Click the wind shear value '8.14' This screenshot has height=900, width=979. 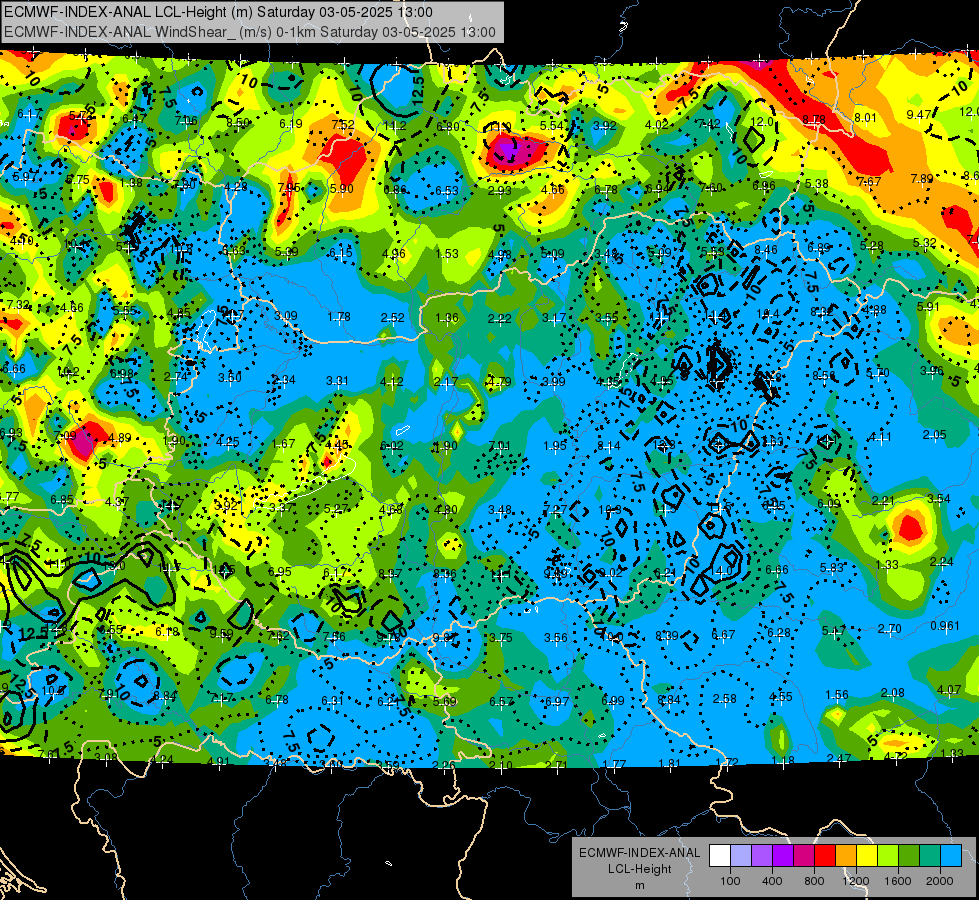point(609,445)
